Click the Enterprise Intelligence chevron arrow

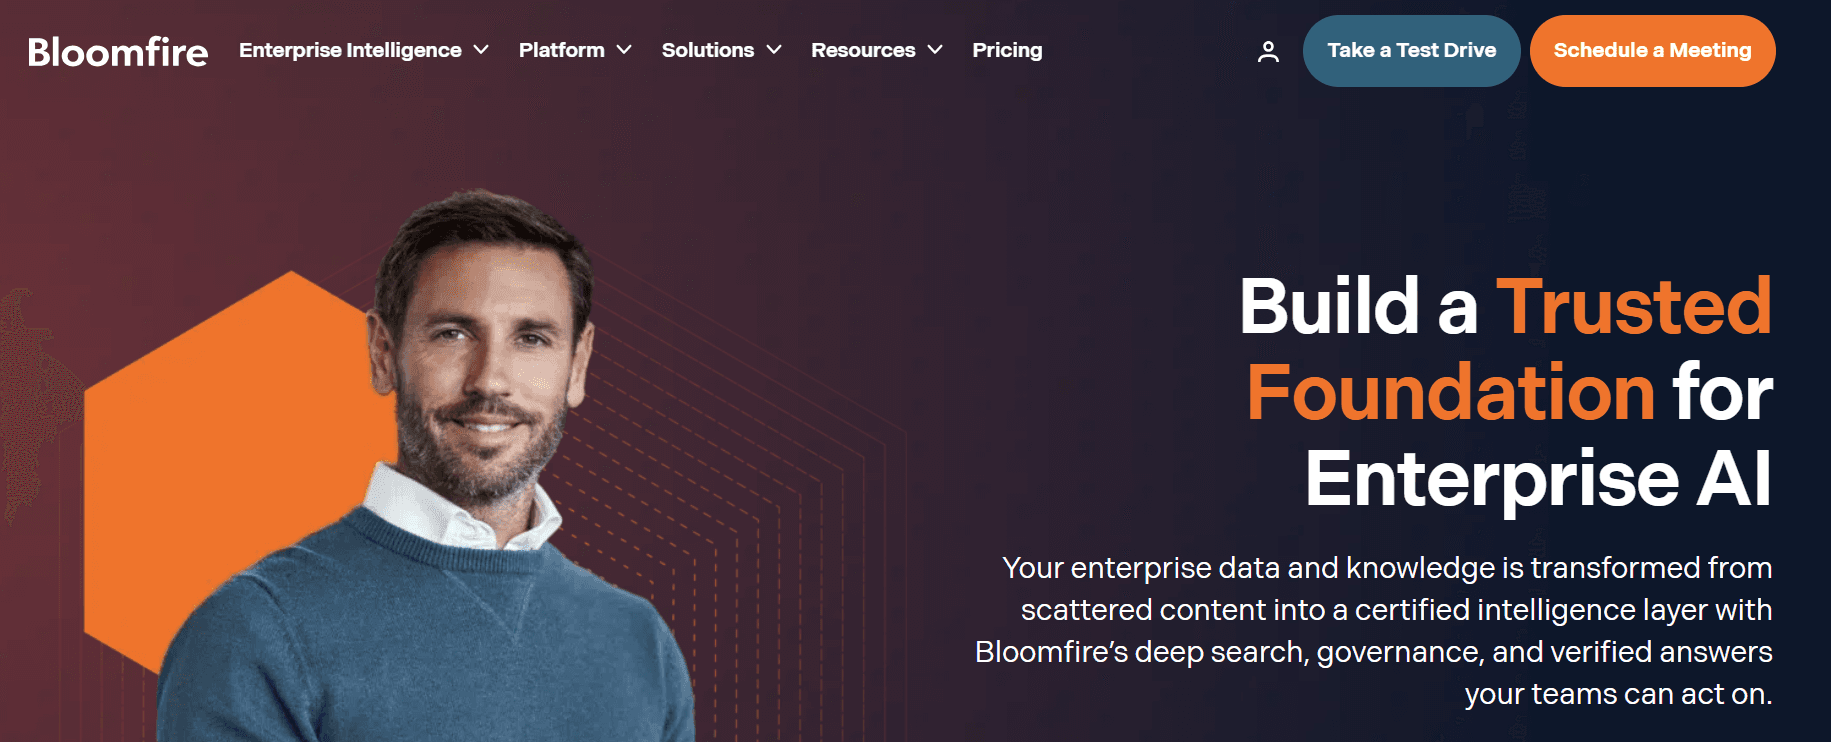483,50
